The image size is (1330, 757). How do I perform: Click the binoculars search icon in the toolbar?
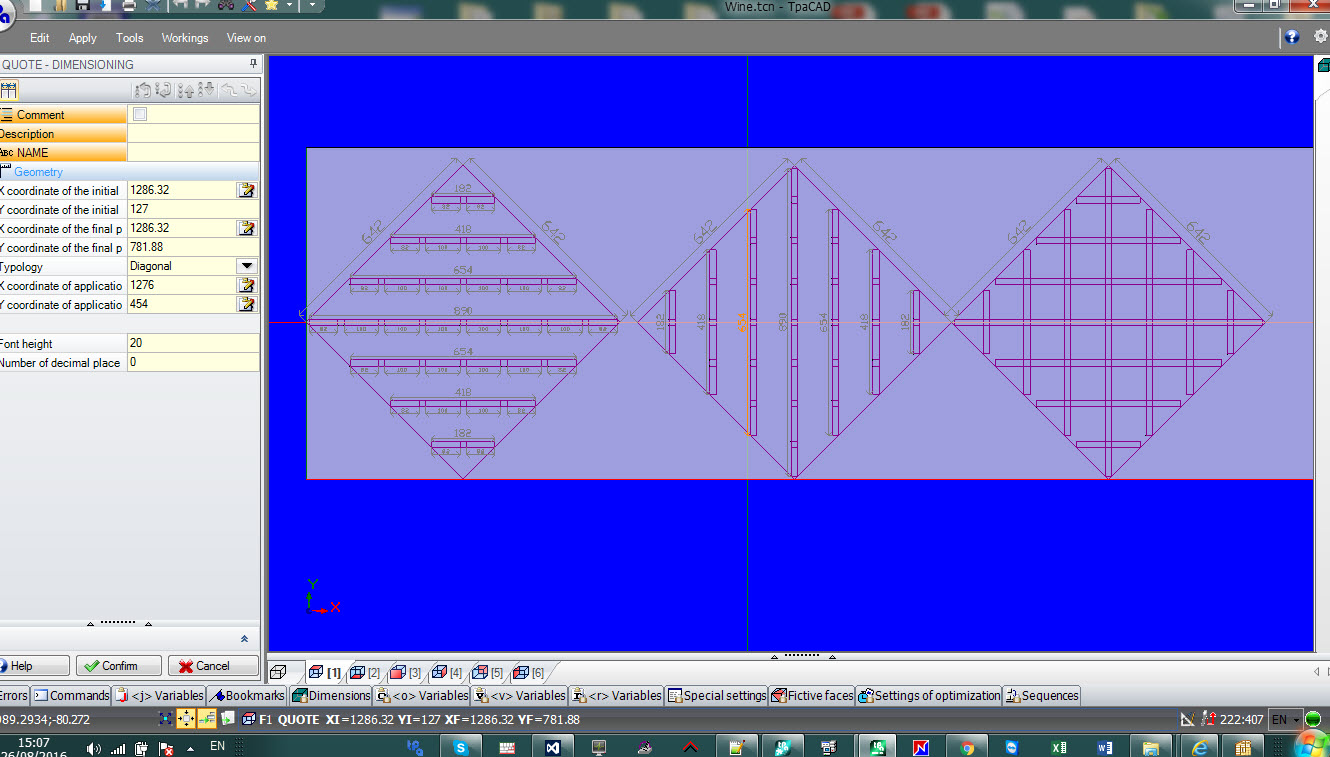[225, 5]
